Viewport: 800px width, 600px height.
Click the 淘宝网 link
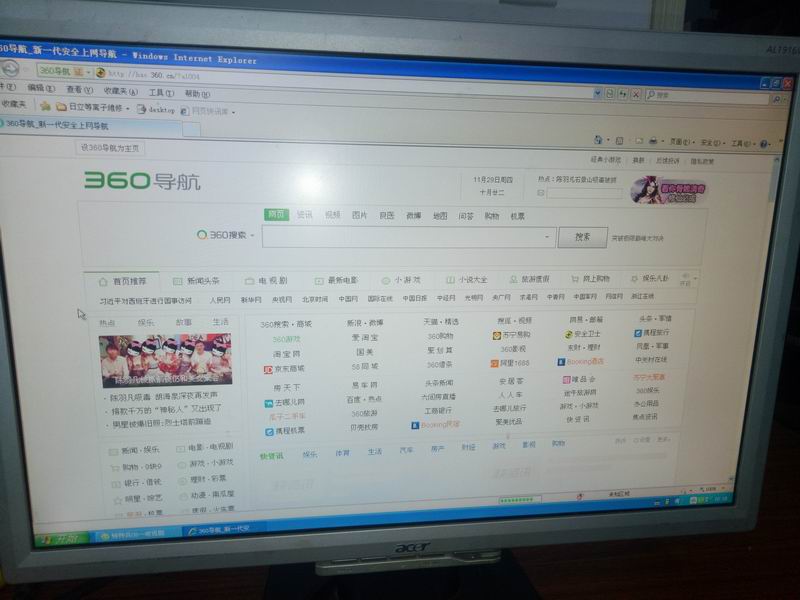click(286, 354)
